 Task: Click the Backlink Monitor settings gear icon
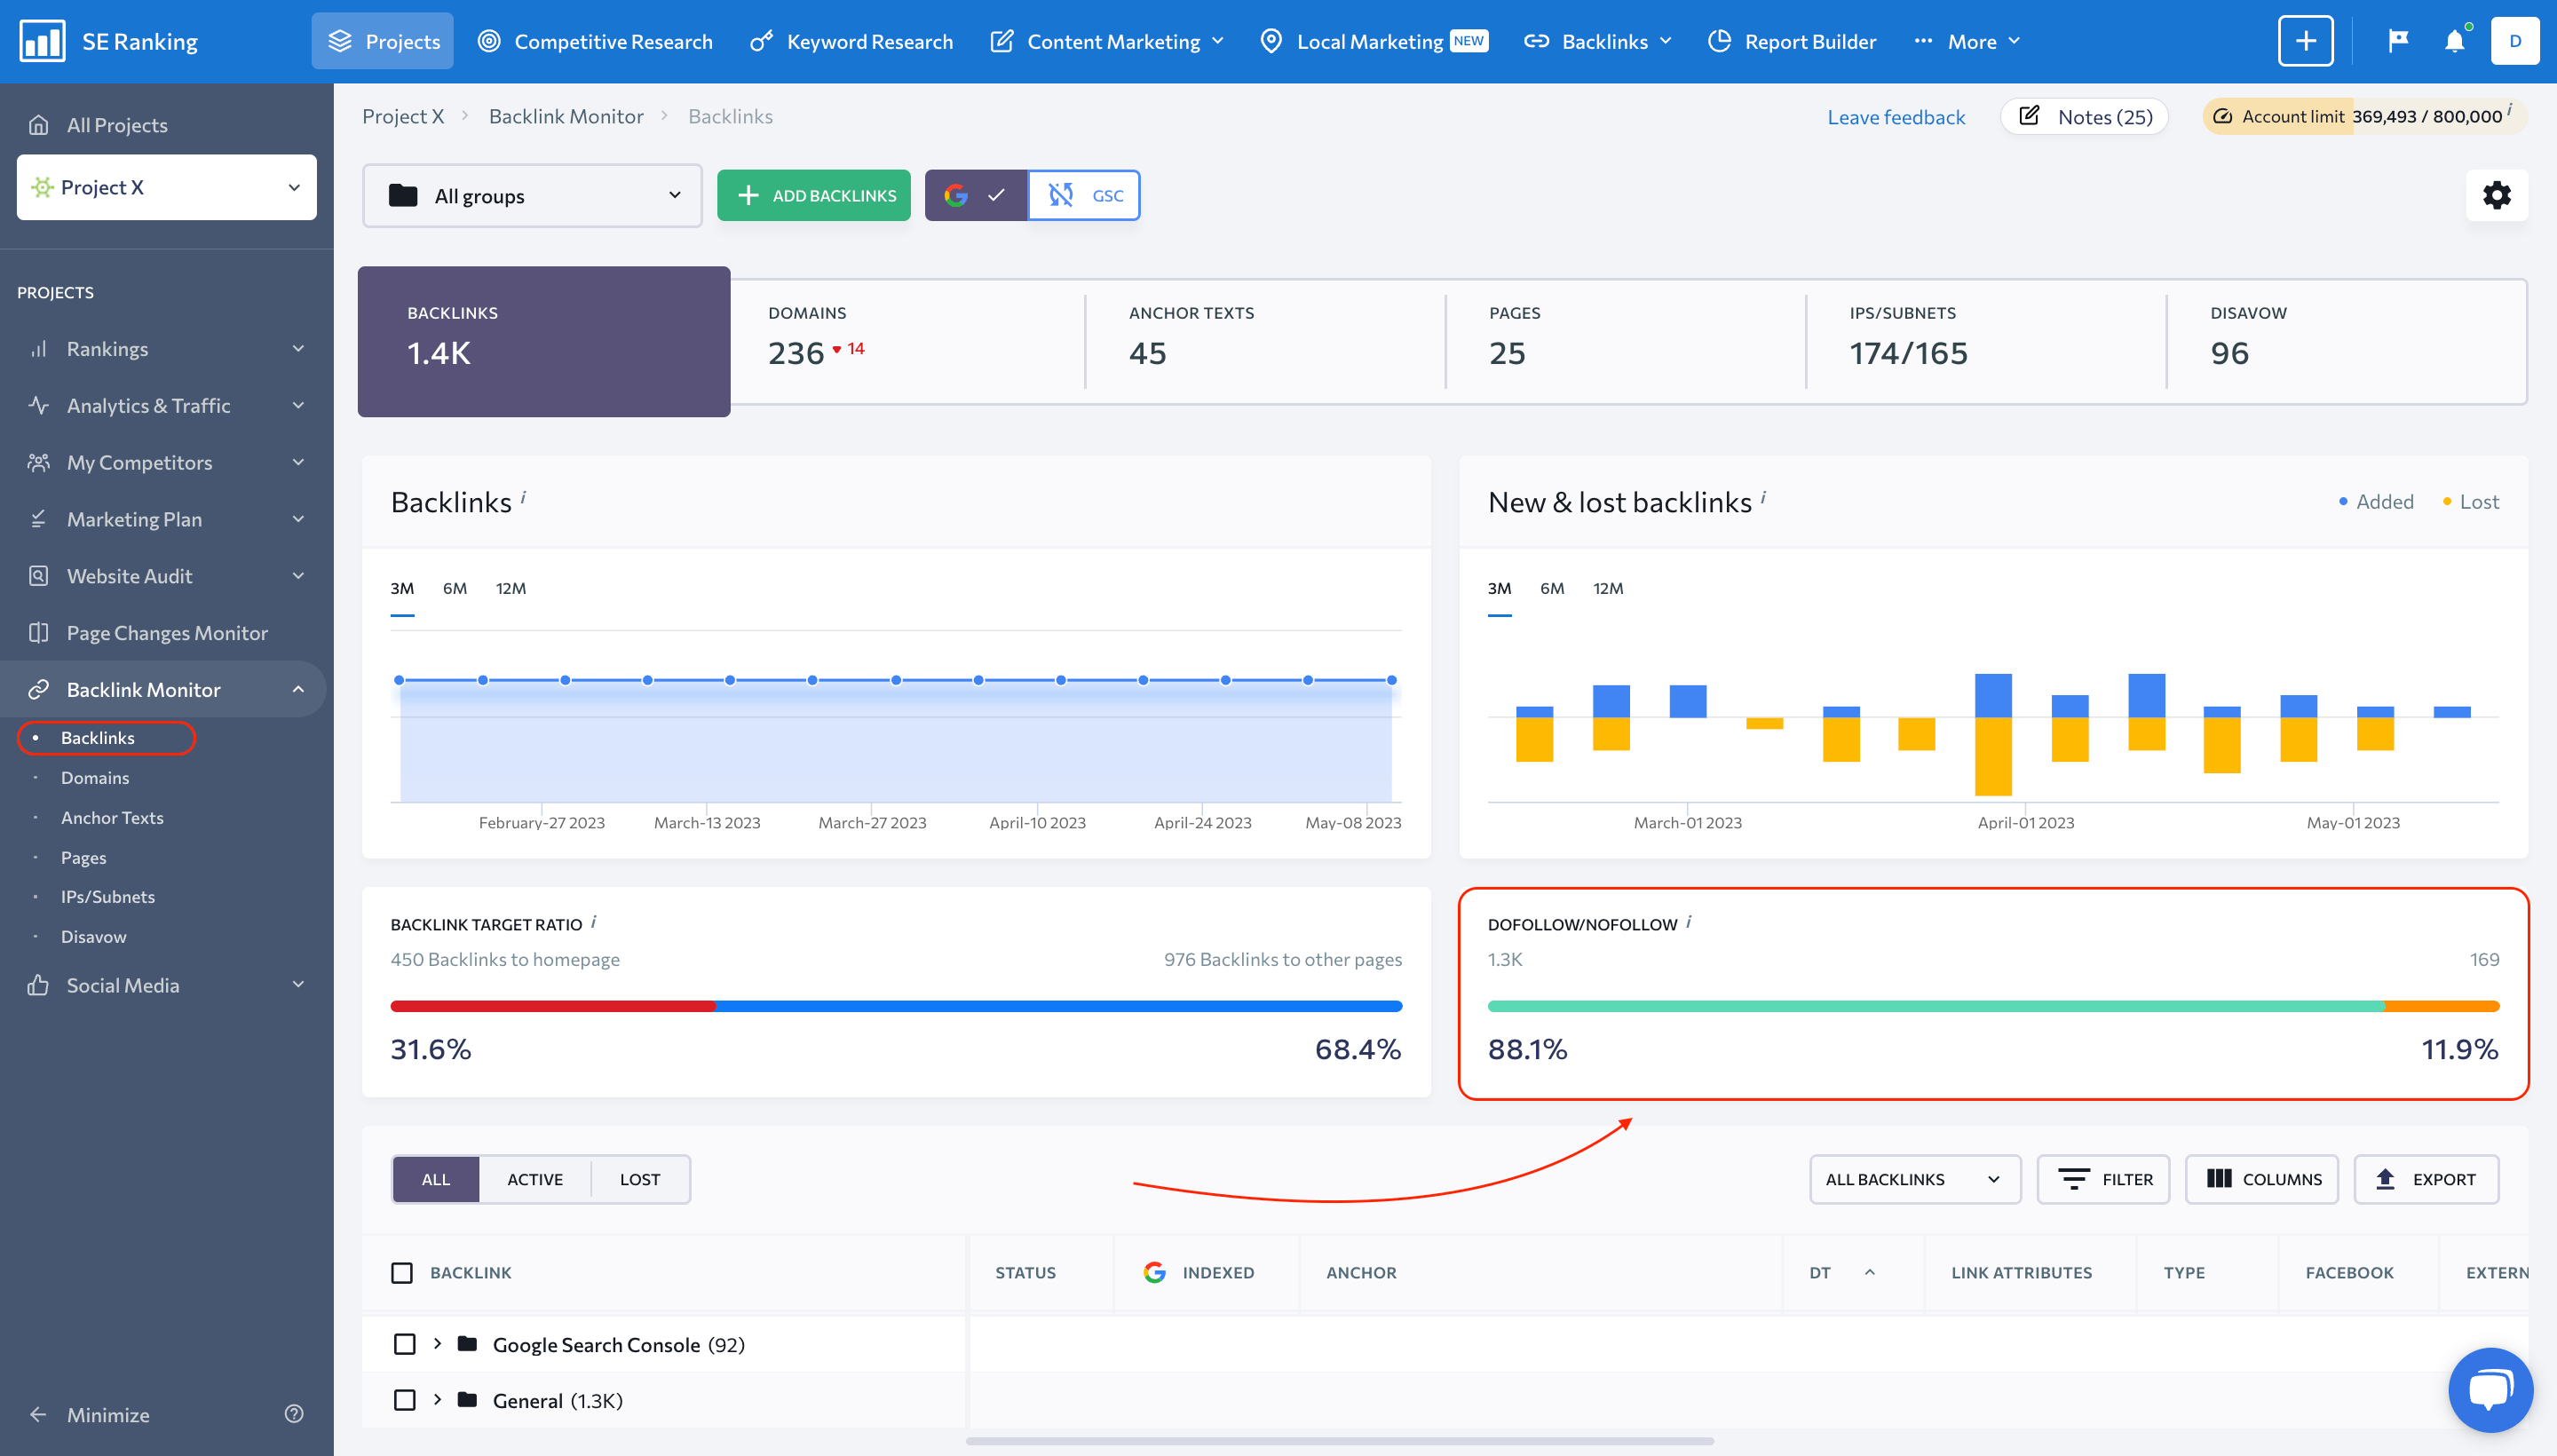(2498, 195)
